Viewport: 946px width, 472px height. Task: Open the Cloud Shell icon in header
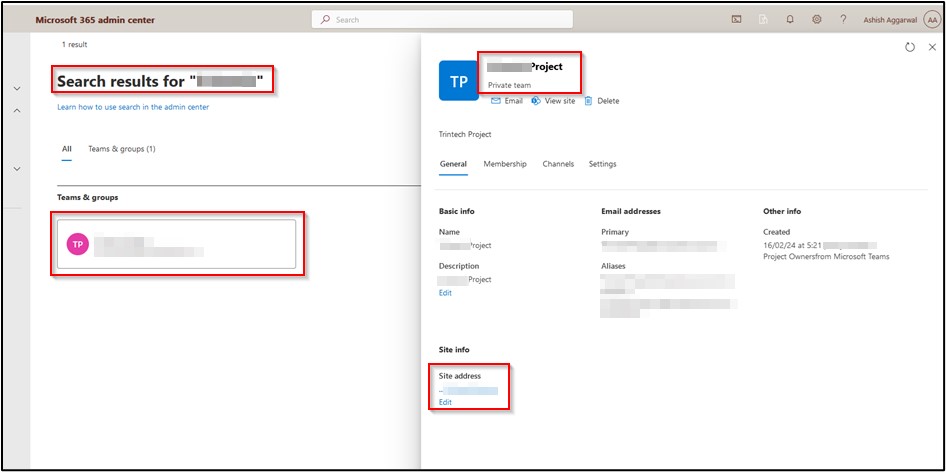pyautogui.click(x=736, y=19)
